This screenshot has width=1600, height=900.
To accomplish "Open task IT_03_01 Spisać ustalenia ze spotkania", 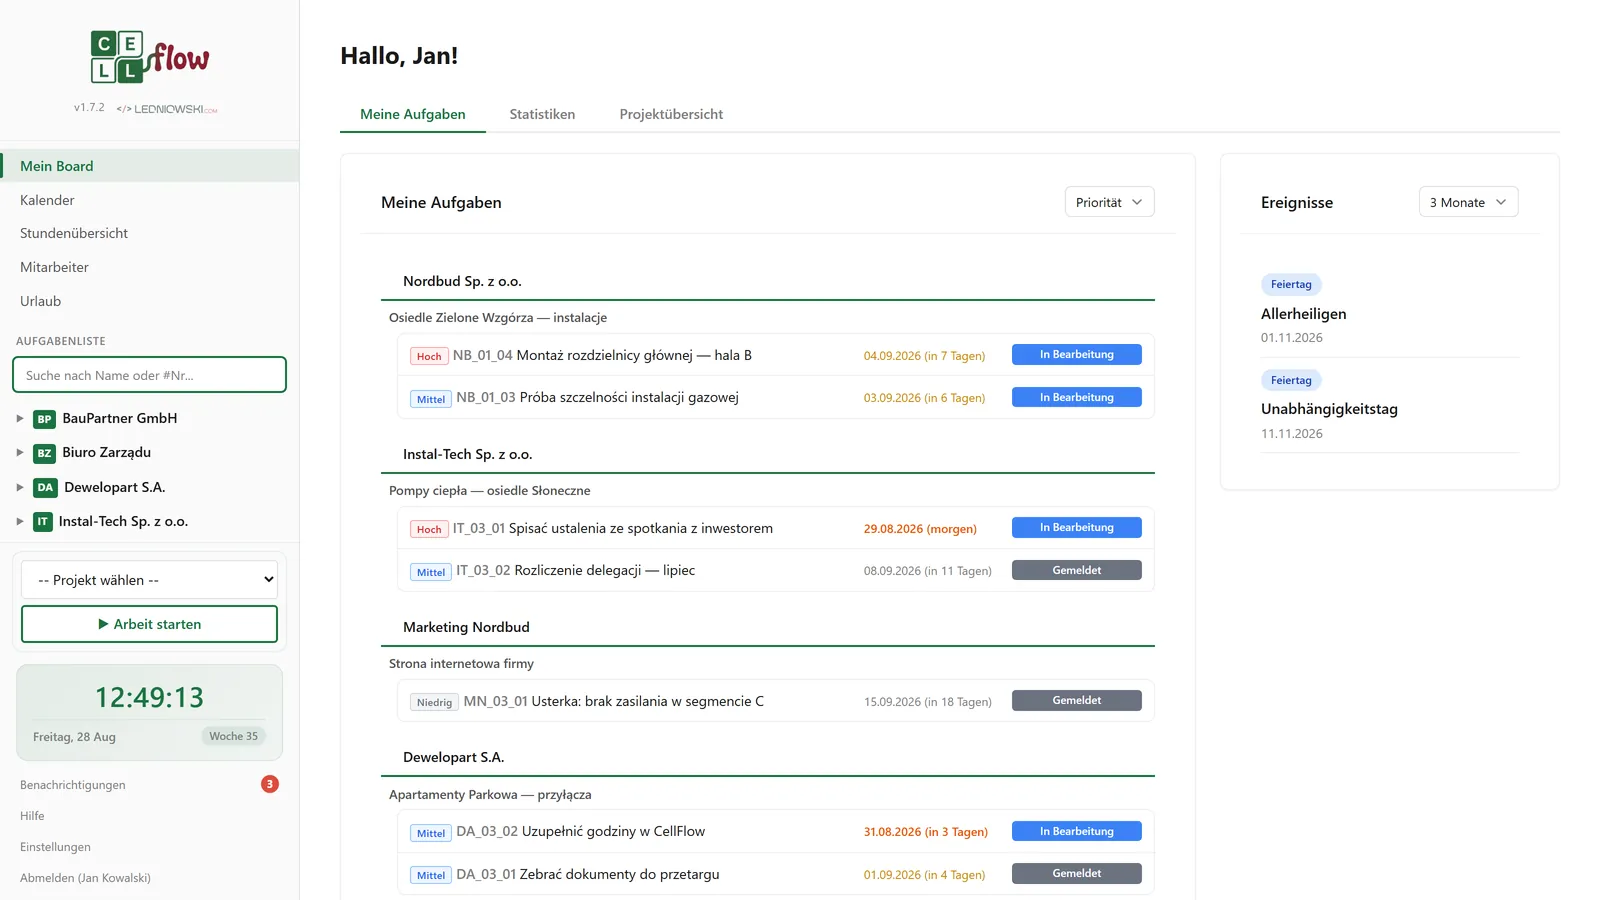I will point(613,528).
